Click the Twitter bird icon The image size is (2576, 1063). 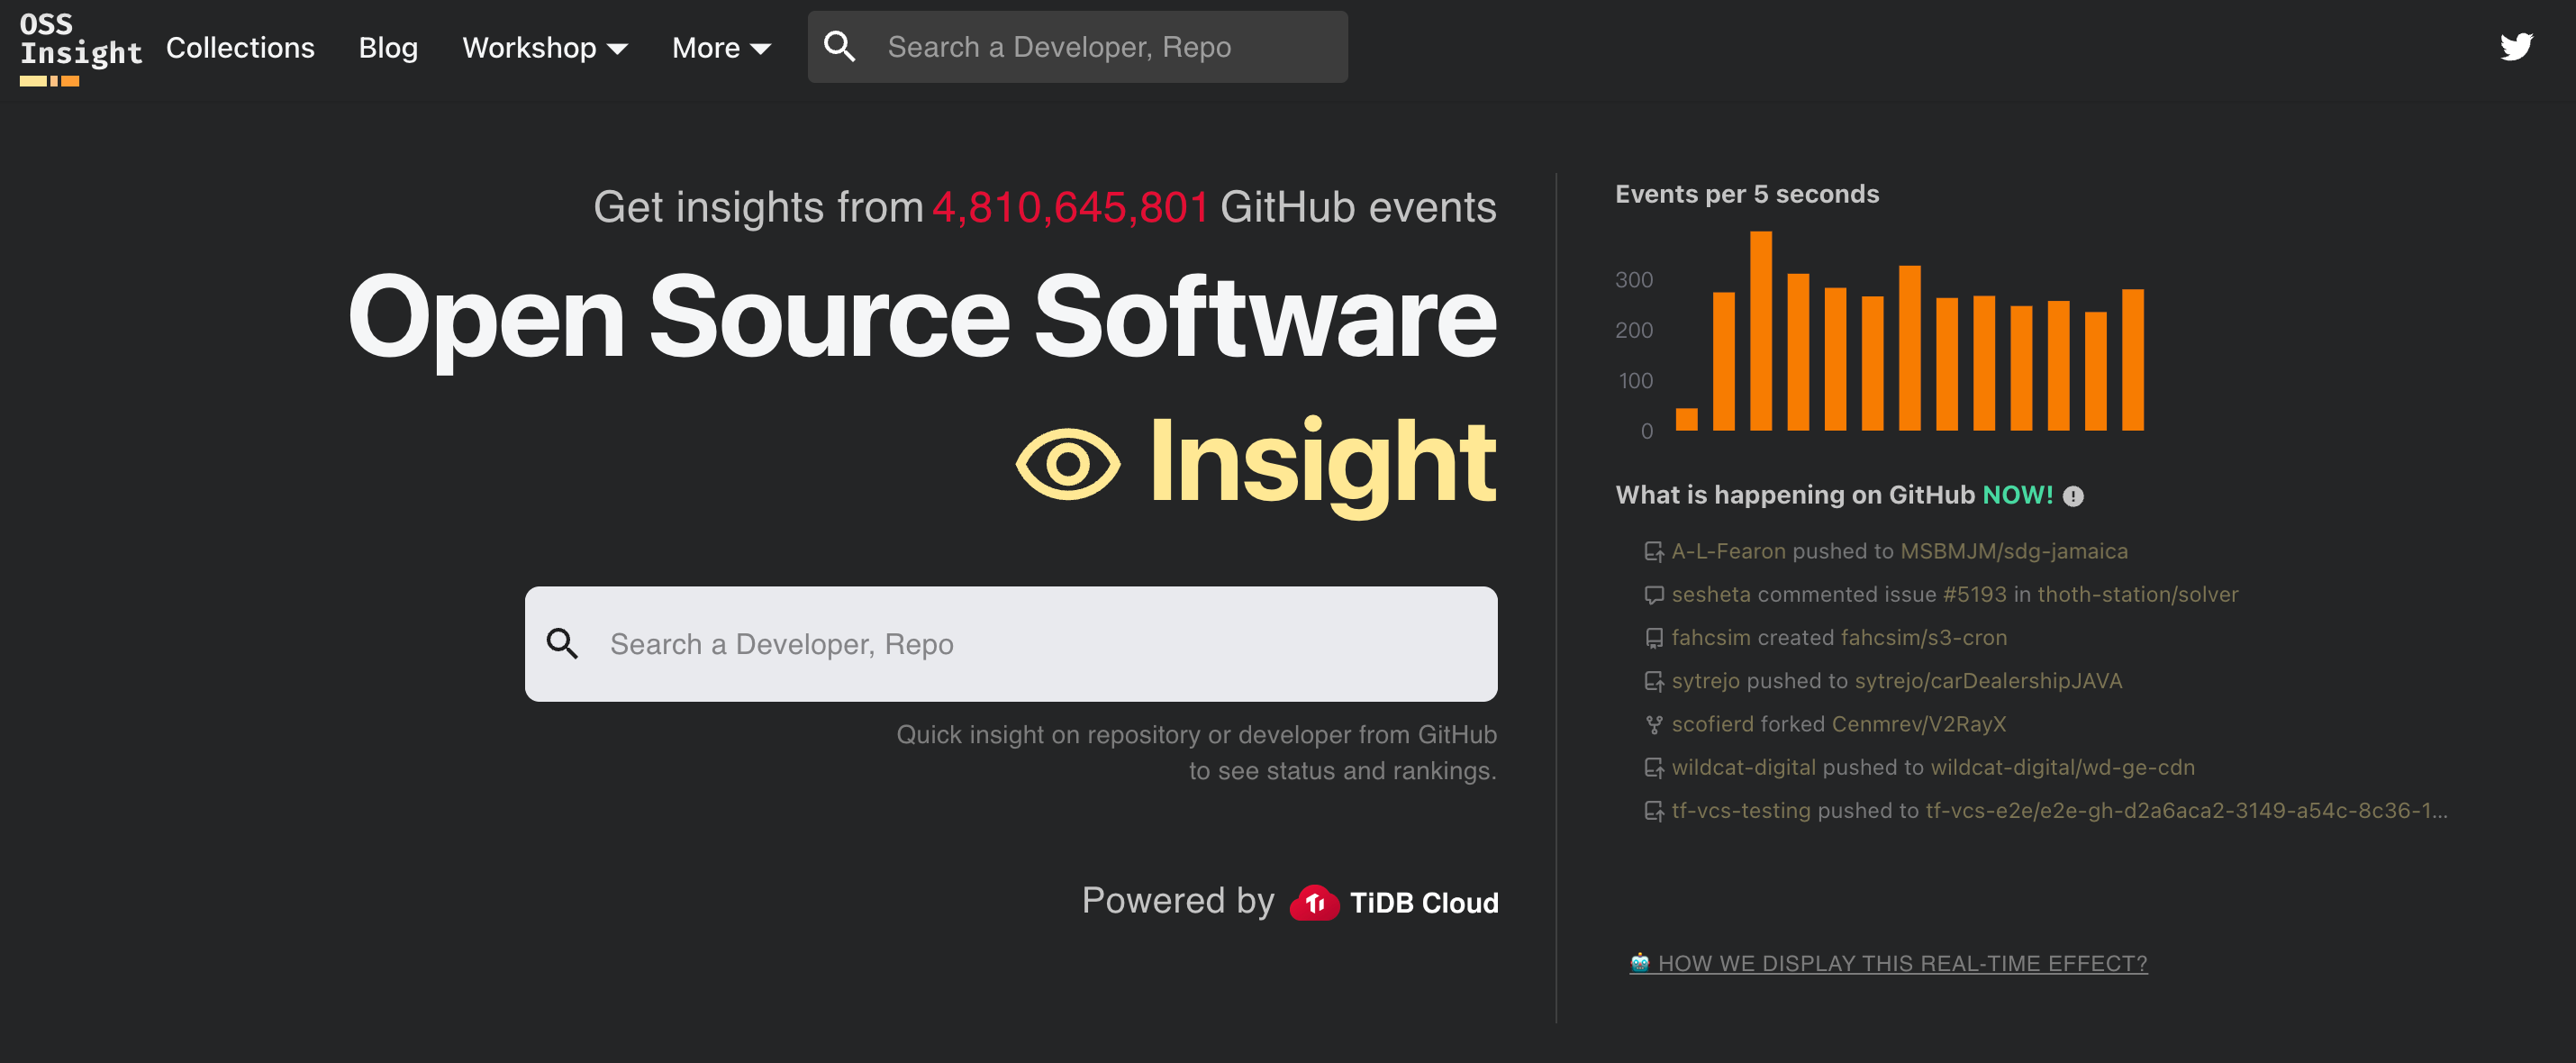(x=2515, y=47)
